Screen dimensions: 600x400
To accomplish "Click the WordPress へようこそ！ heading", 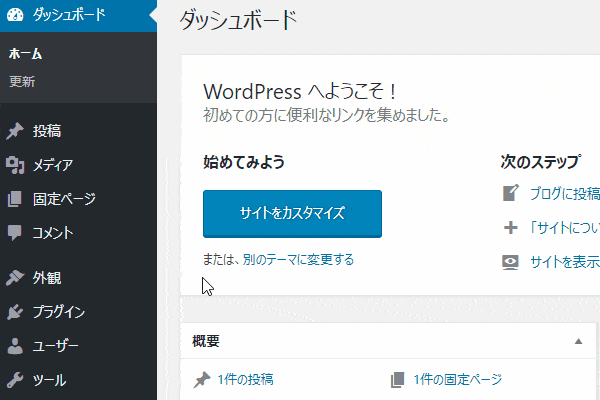I will coord(300,91).
